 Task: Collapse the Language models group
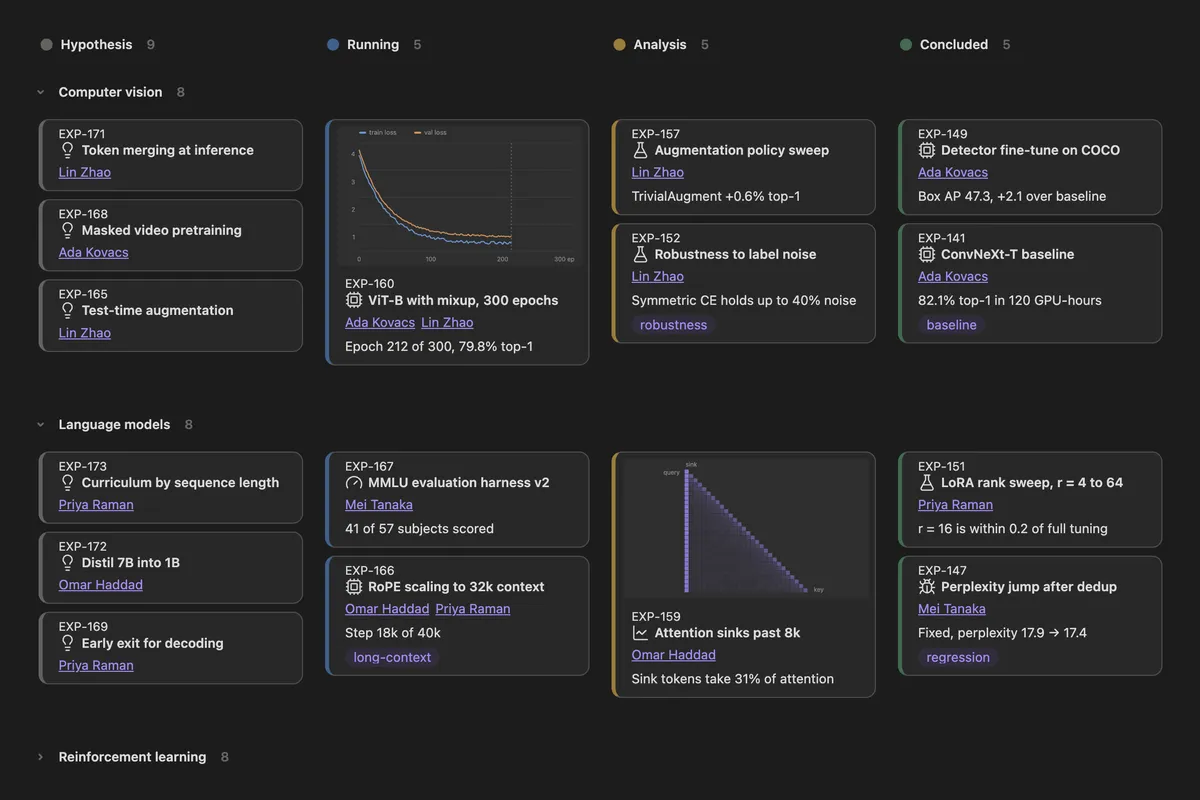click(41, 424)
